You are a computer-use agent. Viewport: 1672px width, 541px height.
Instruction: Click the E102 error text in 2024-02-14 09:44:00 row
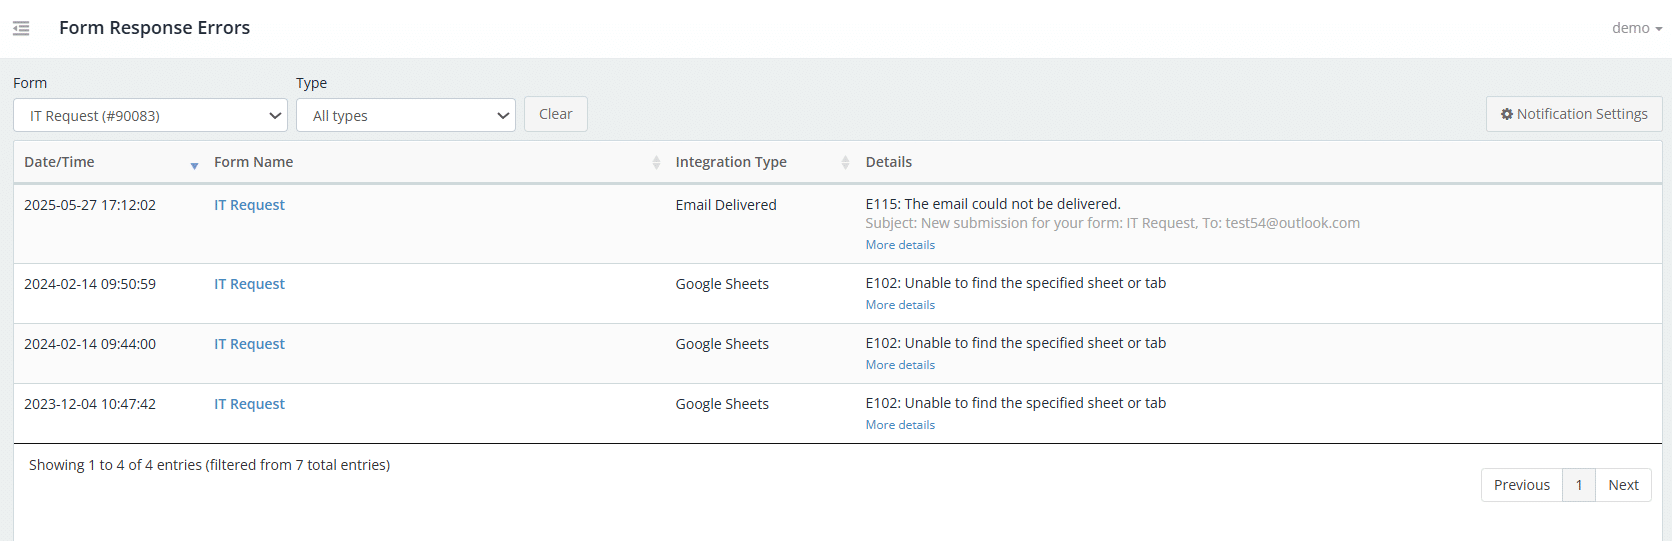[1016, 343]
